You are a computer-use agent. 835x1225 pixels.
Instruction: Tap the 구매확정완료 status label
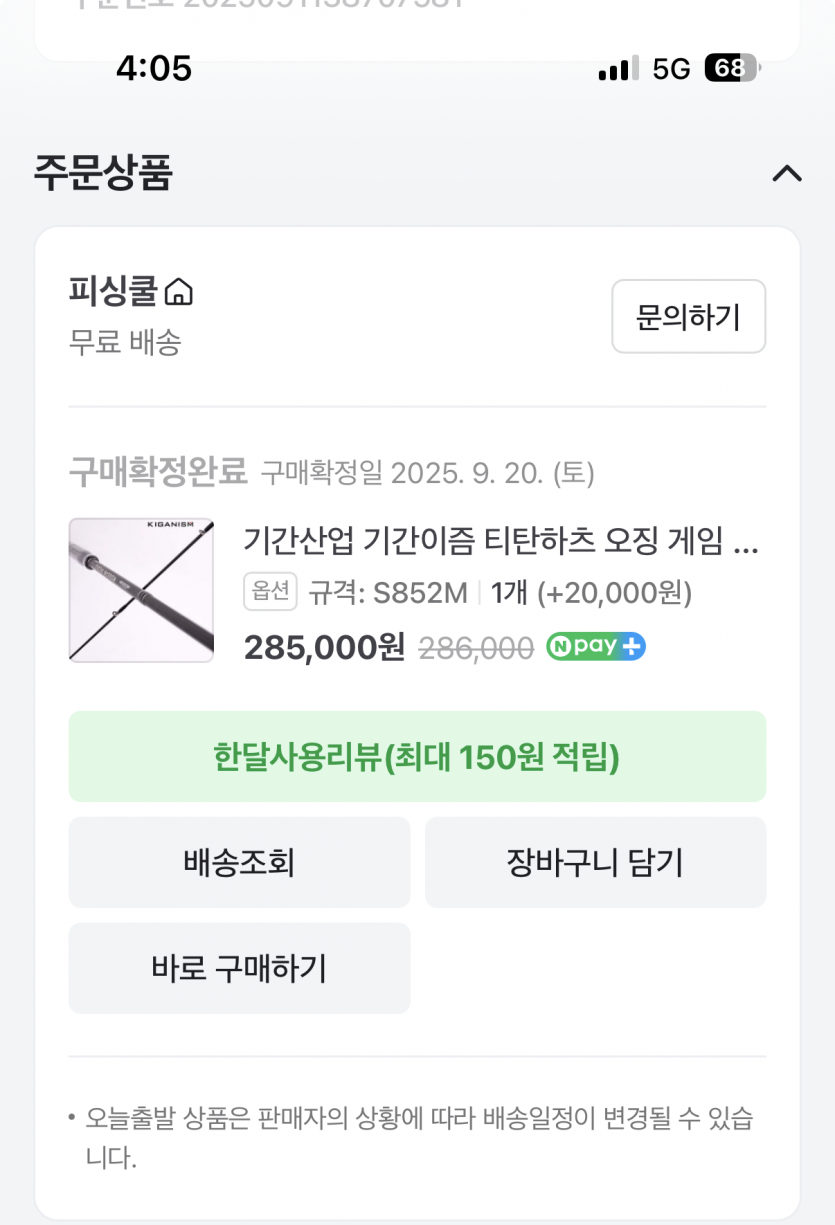[158, 471]
